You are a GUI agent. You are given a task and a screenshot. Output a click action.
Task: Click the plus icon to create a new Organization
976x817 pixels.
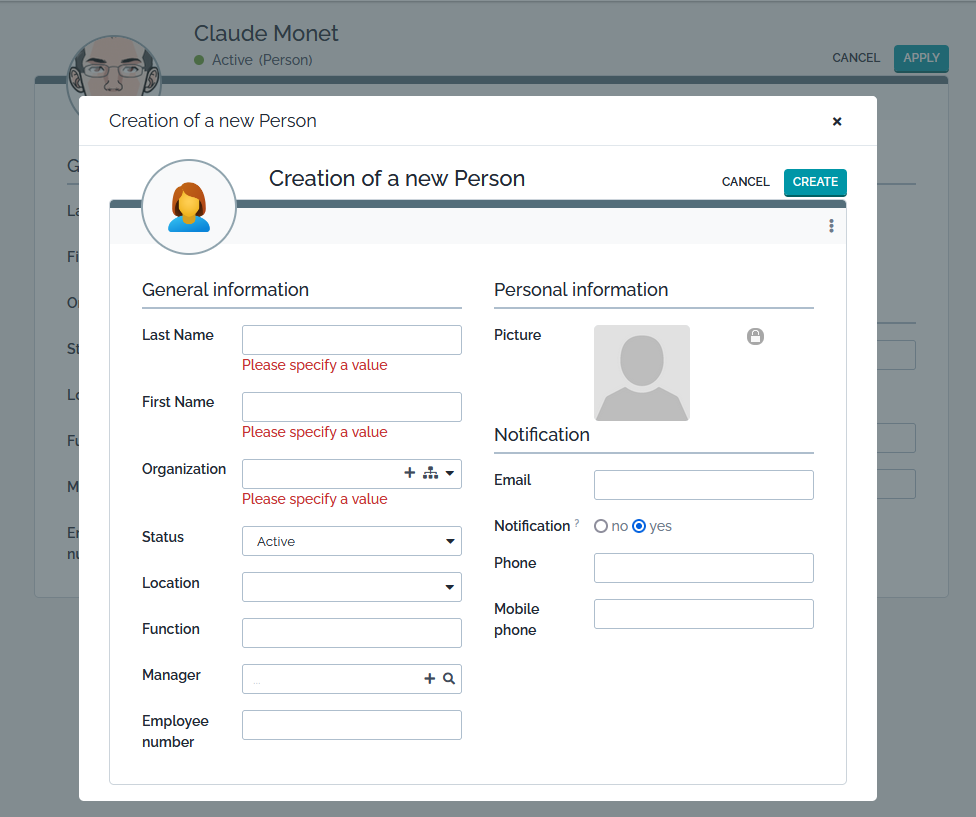tap(409, 472)
